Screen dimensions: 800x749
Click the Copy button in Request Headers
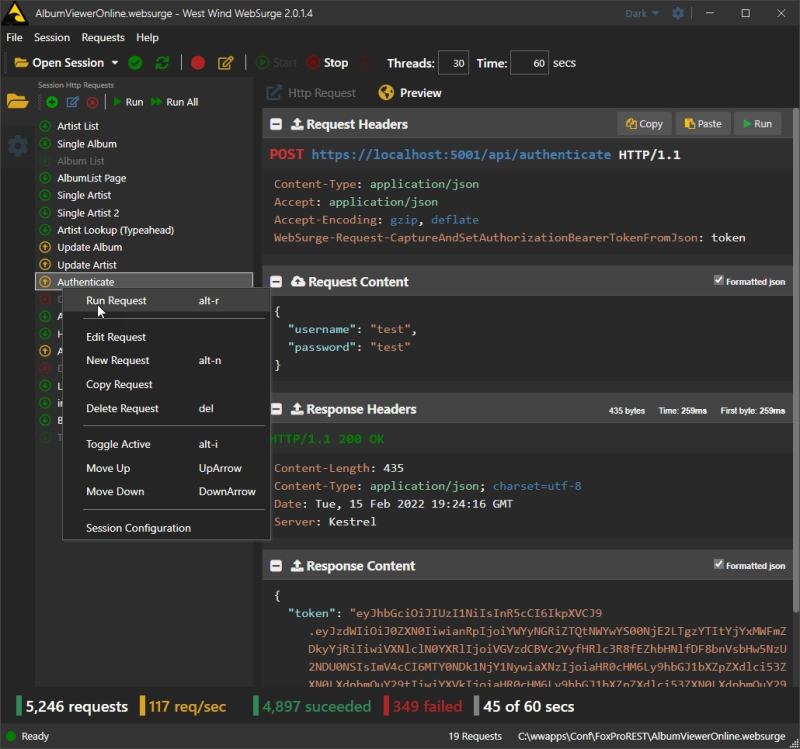coord(644,124)
